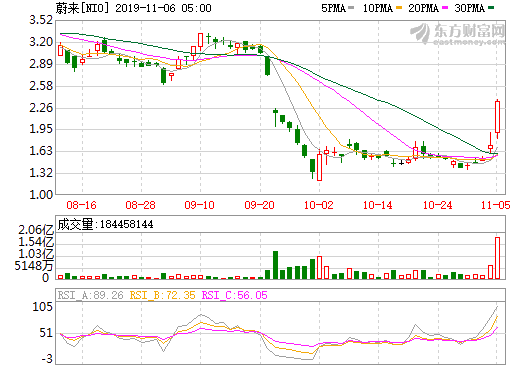Click the 成交量:184458144 volume readout
The width and height of the screenshot is (520, 365).
coord(105,224)
